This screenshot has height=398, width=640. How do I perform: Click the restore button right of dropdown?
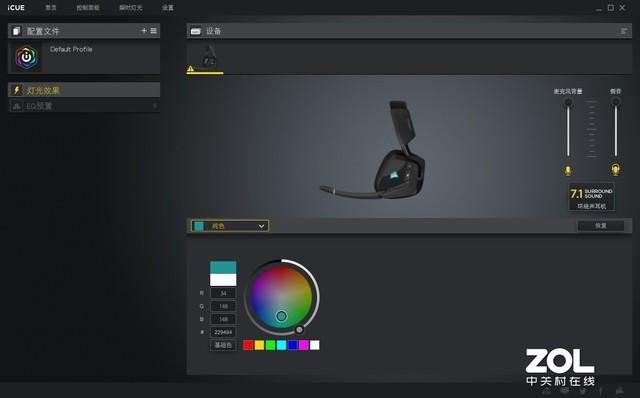pos(601,226)
